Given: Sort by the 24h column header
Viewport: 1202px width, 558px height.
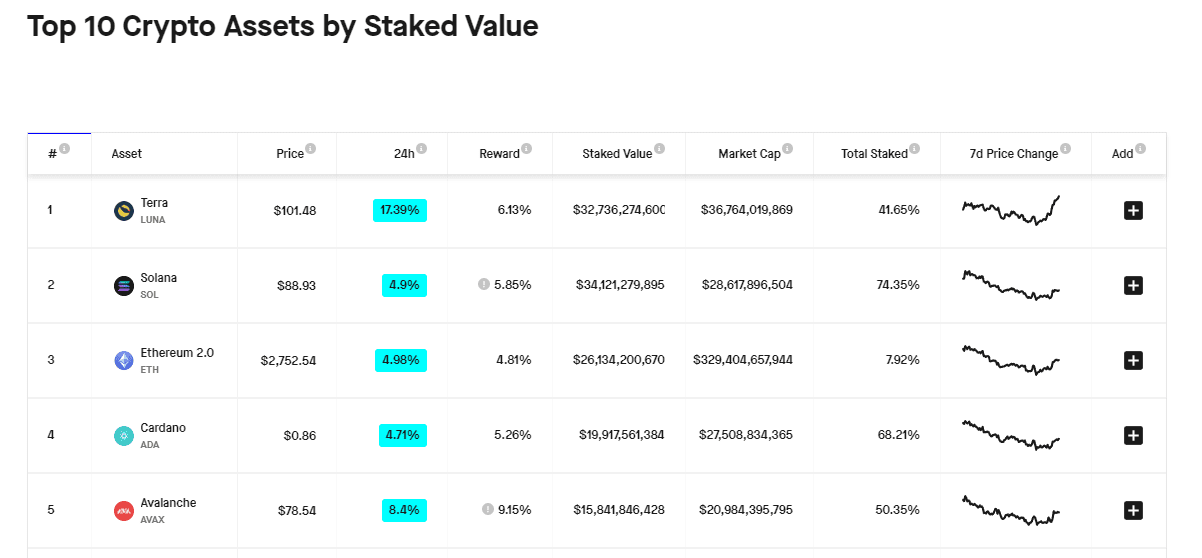Looking at the screenshot, I should point(404,154).
